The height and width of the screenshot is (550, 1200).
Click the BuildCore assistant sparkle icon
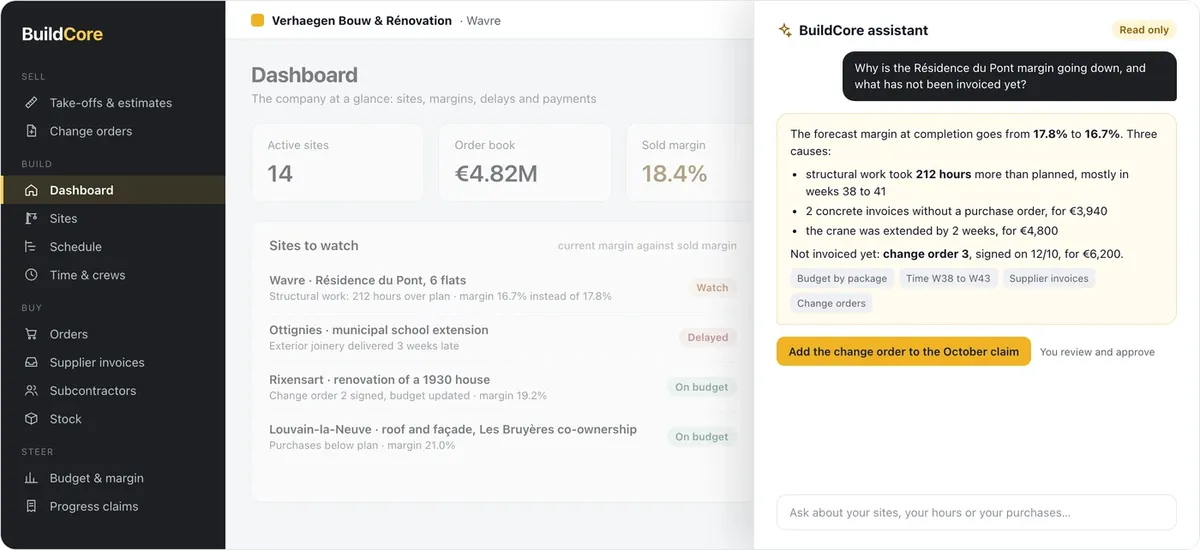pos(785,30)
